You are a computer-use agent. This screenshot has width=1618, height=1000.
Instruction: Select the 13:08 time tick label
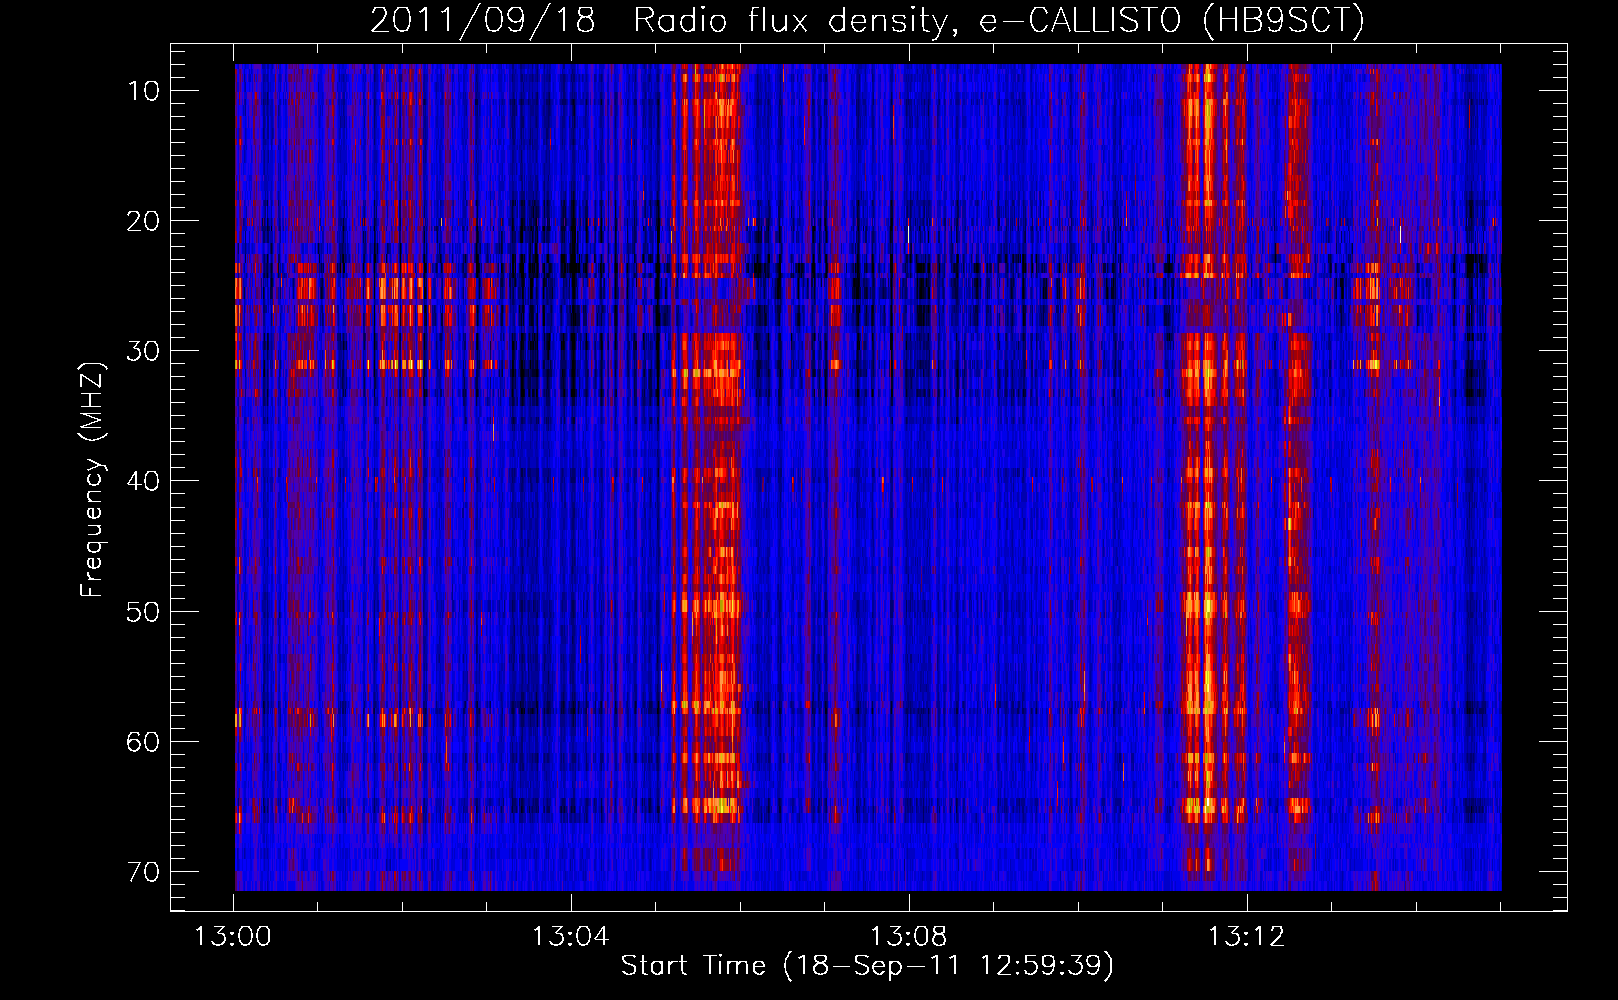click(909, 937)
